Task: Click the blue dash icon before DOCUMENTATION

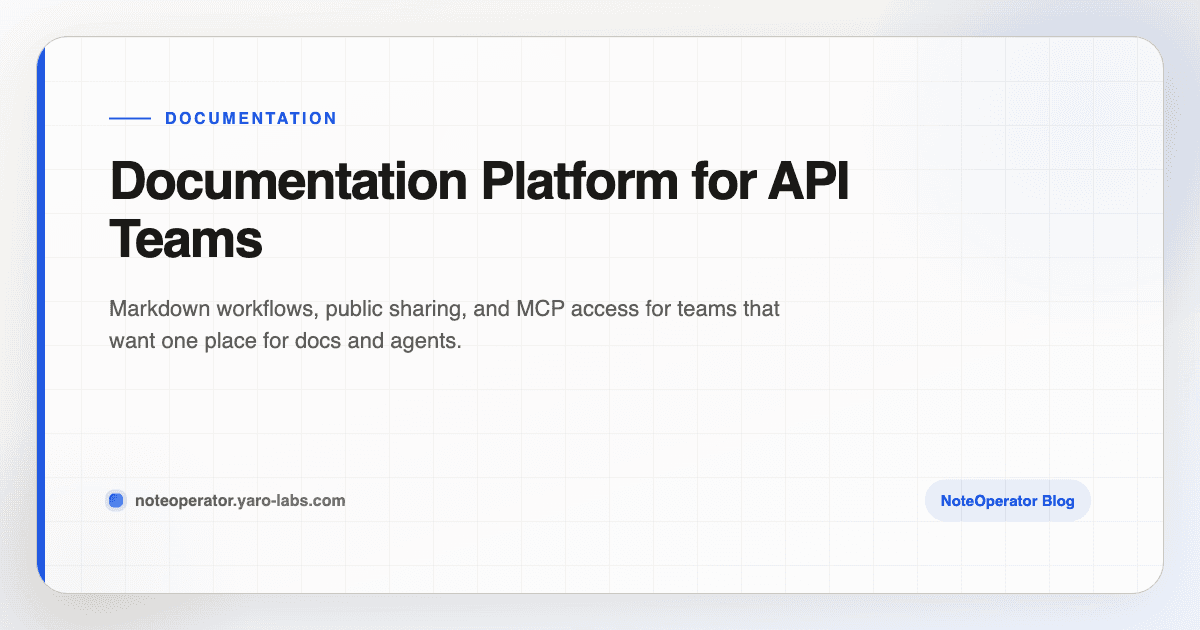Action: (x=128, y=117)
